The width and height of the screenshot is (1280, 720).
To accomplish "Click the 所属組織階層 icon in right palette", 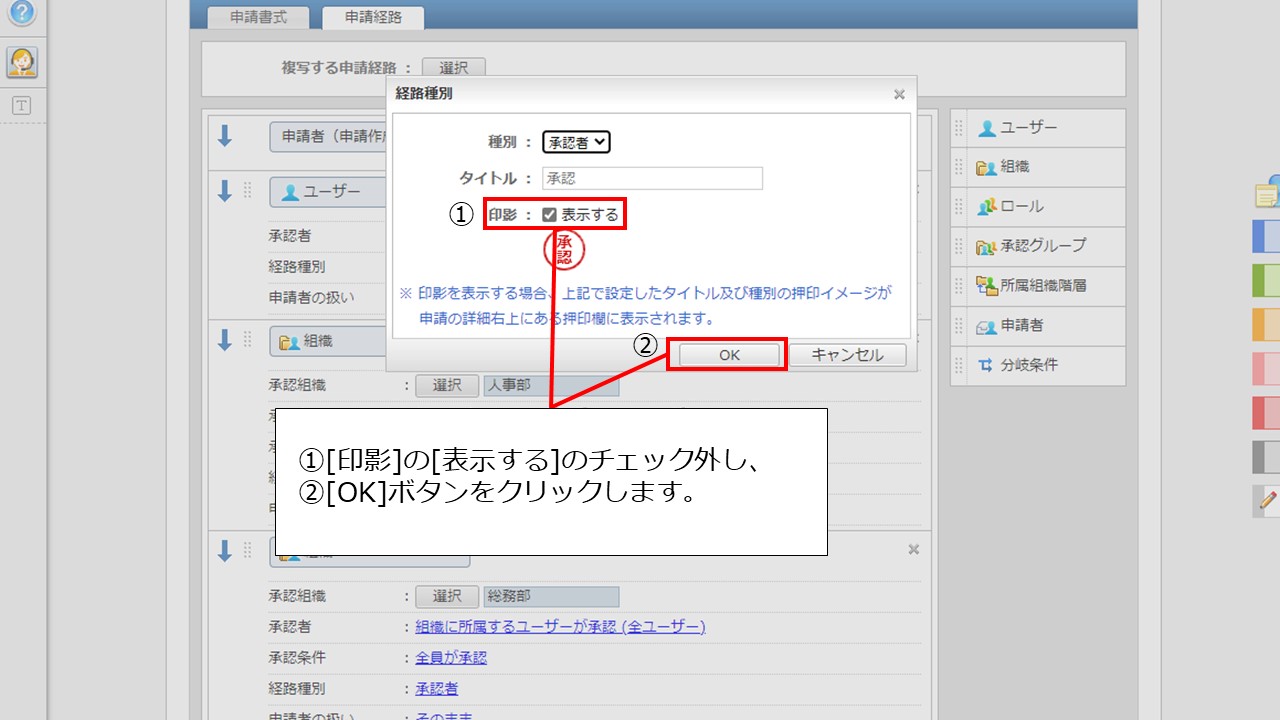I will tap(987, 285).
